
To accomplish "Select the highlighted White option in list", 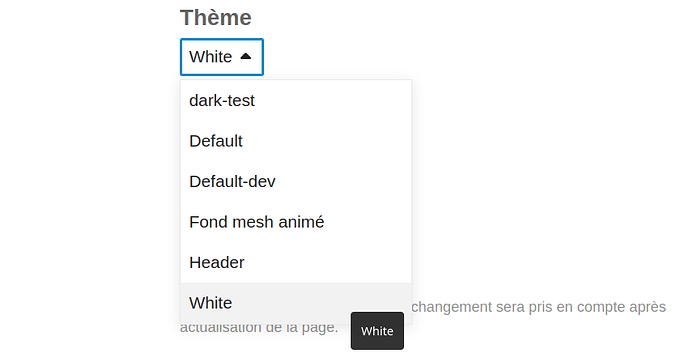I will coord(296,303).
